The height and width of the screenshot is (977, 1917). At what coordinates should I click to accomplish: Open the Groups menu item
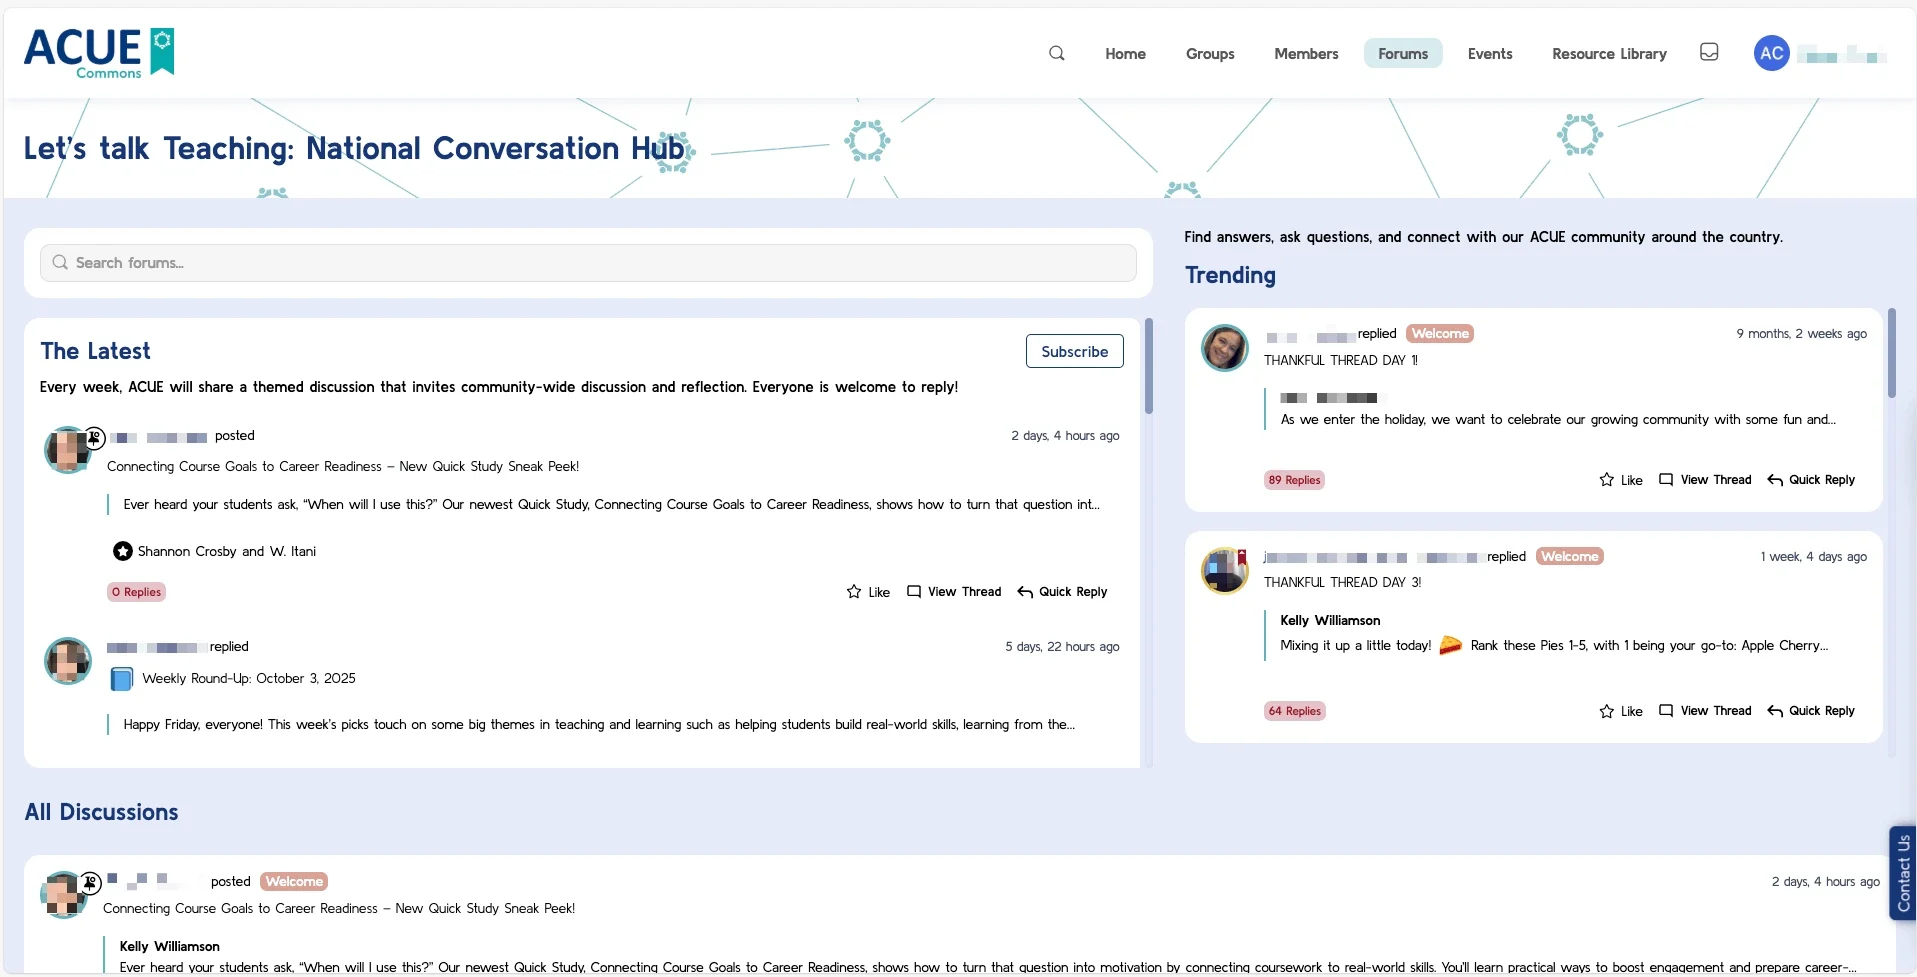(1209, 54)
